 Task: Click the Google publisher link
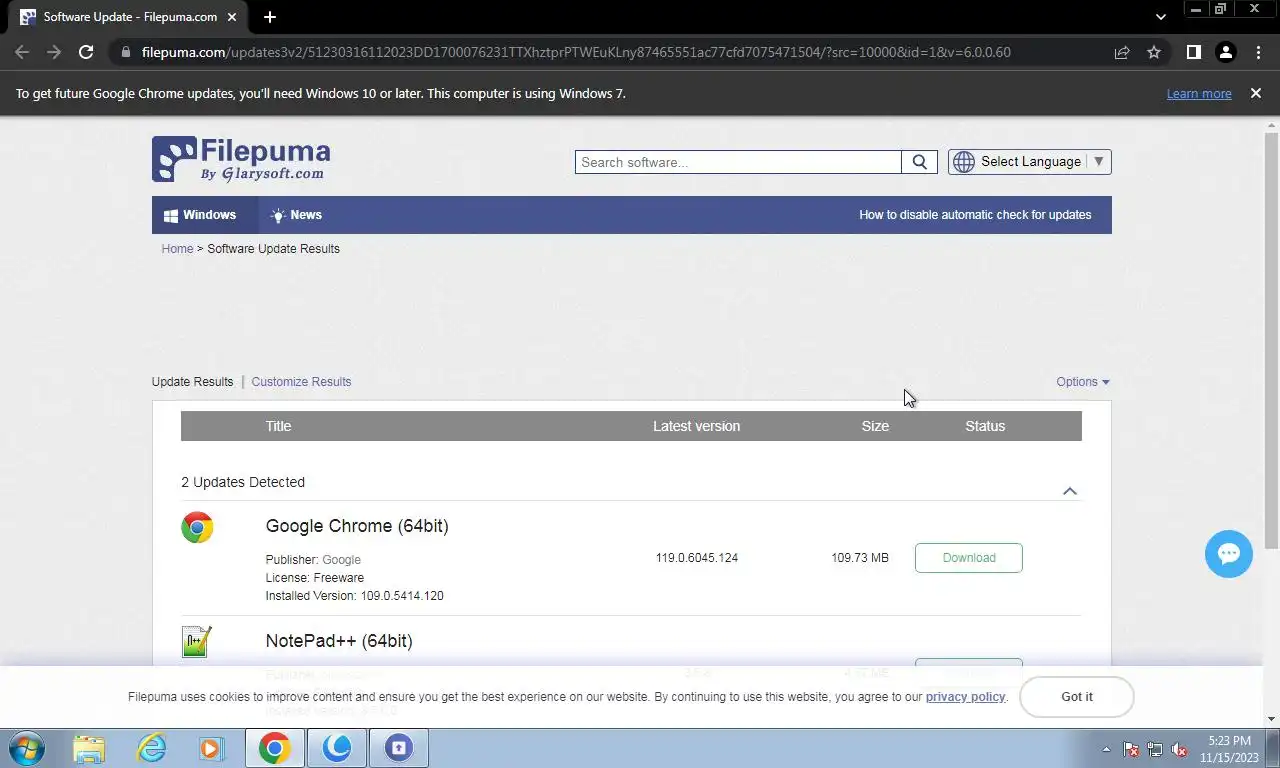click(x=341, y=560)
